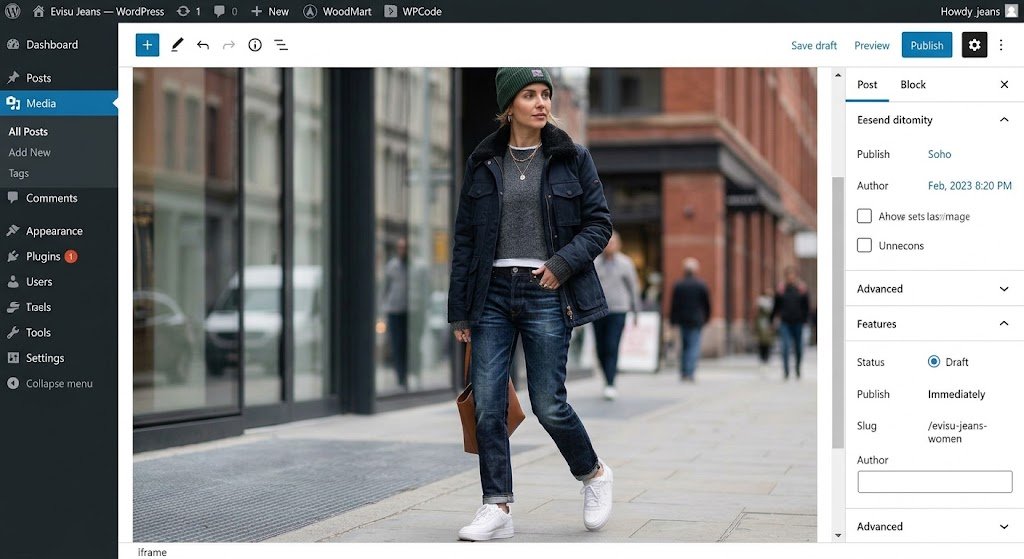Screen dimensions: 1024x559
Task: Click the editor scrollbar down arrow
Action: click(x=838, y=535)
